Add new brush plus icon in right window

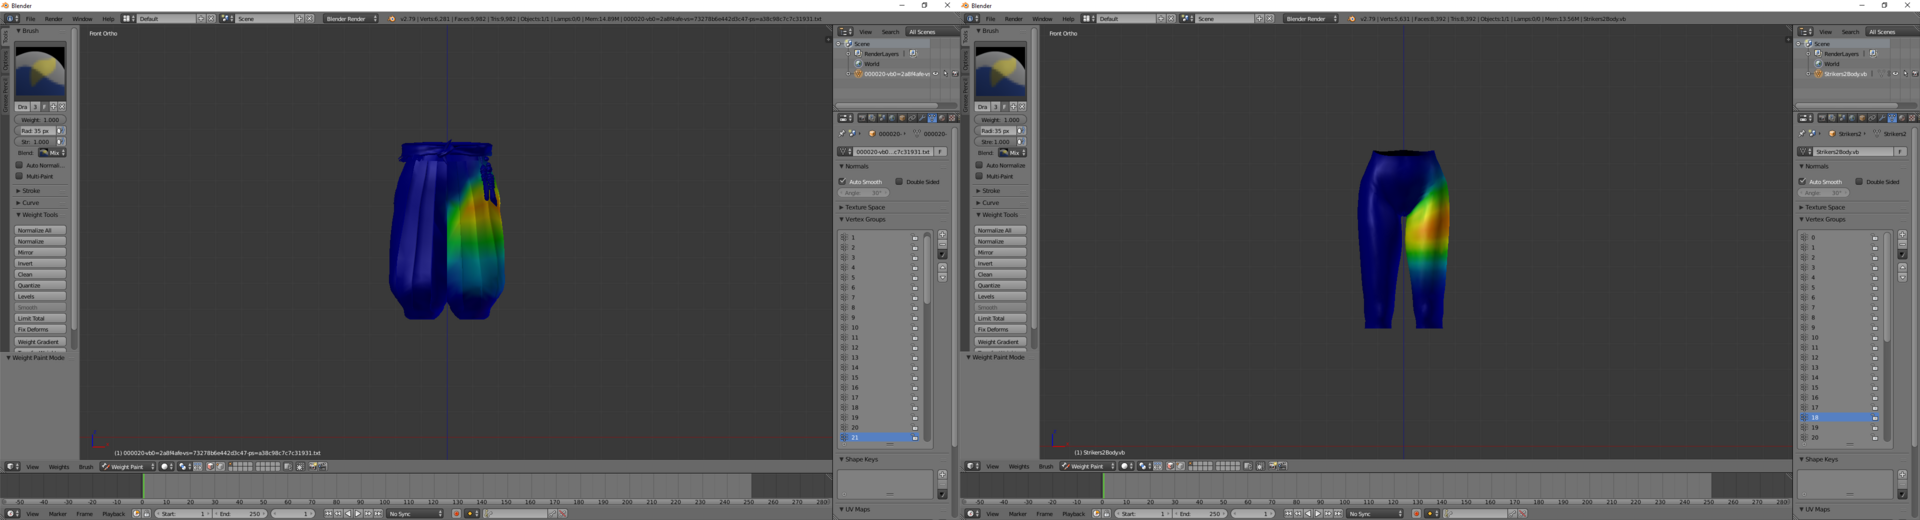pyautogui.click(x=1013, y=107)
